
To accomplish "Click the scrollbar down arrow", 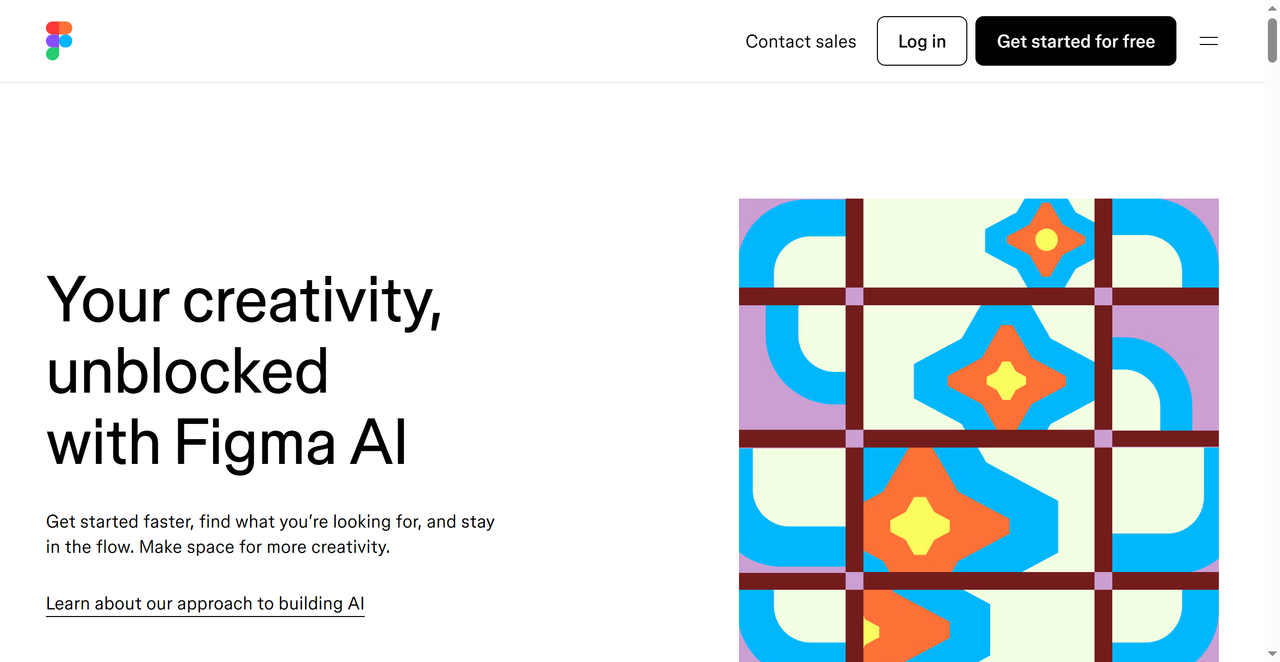I will pyautogui.click(x=1272, y=654).
